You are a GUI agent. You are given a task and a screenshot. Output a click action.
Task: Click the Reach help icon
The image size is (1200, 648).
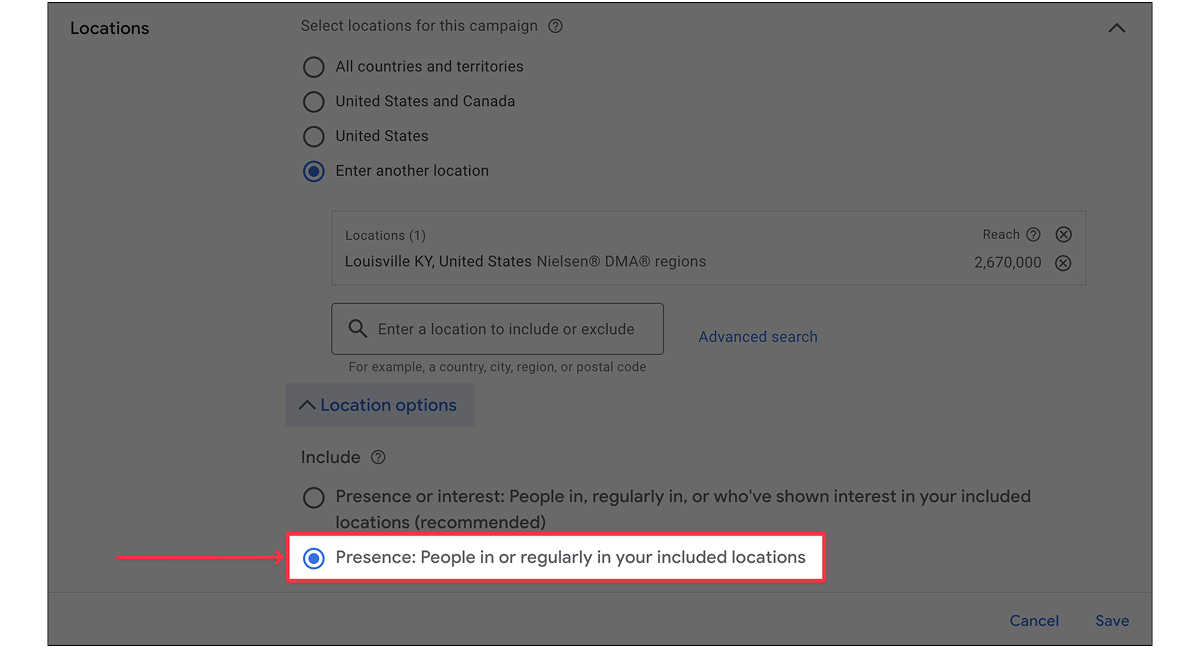tap(1033, 235)
